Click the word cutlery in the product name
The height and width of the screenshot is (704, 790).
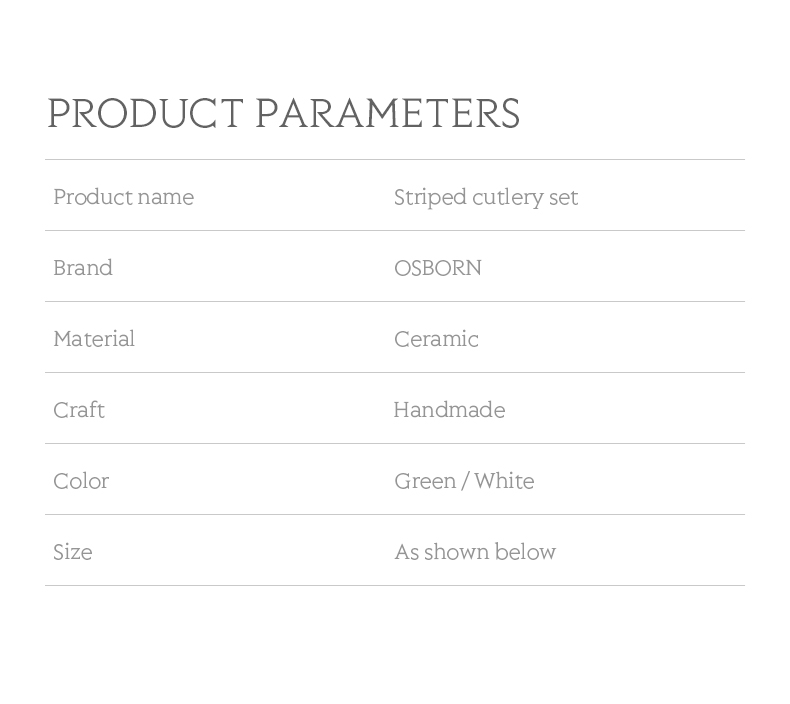[507, 197]
